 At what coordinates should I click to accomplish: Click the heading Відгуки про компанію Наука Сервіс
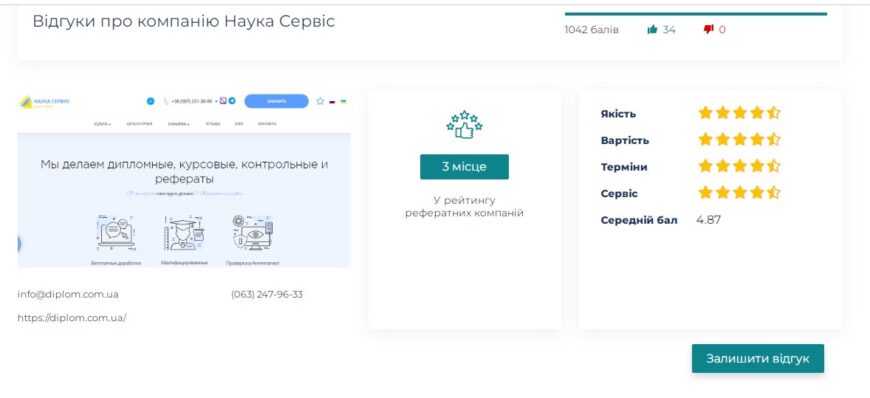(184, 21)
